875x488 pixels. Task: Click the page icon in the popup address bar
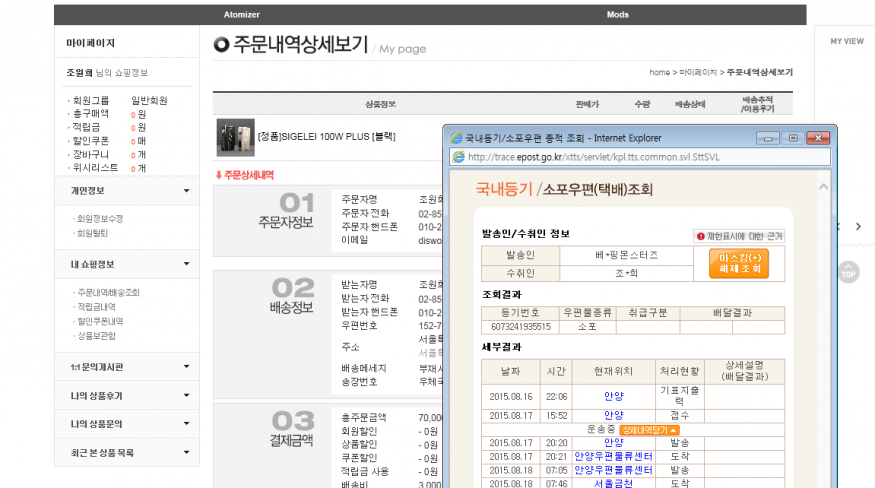pyautogui.click(x=457, y=157)
